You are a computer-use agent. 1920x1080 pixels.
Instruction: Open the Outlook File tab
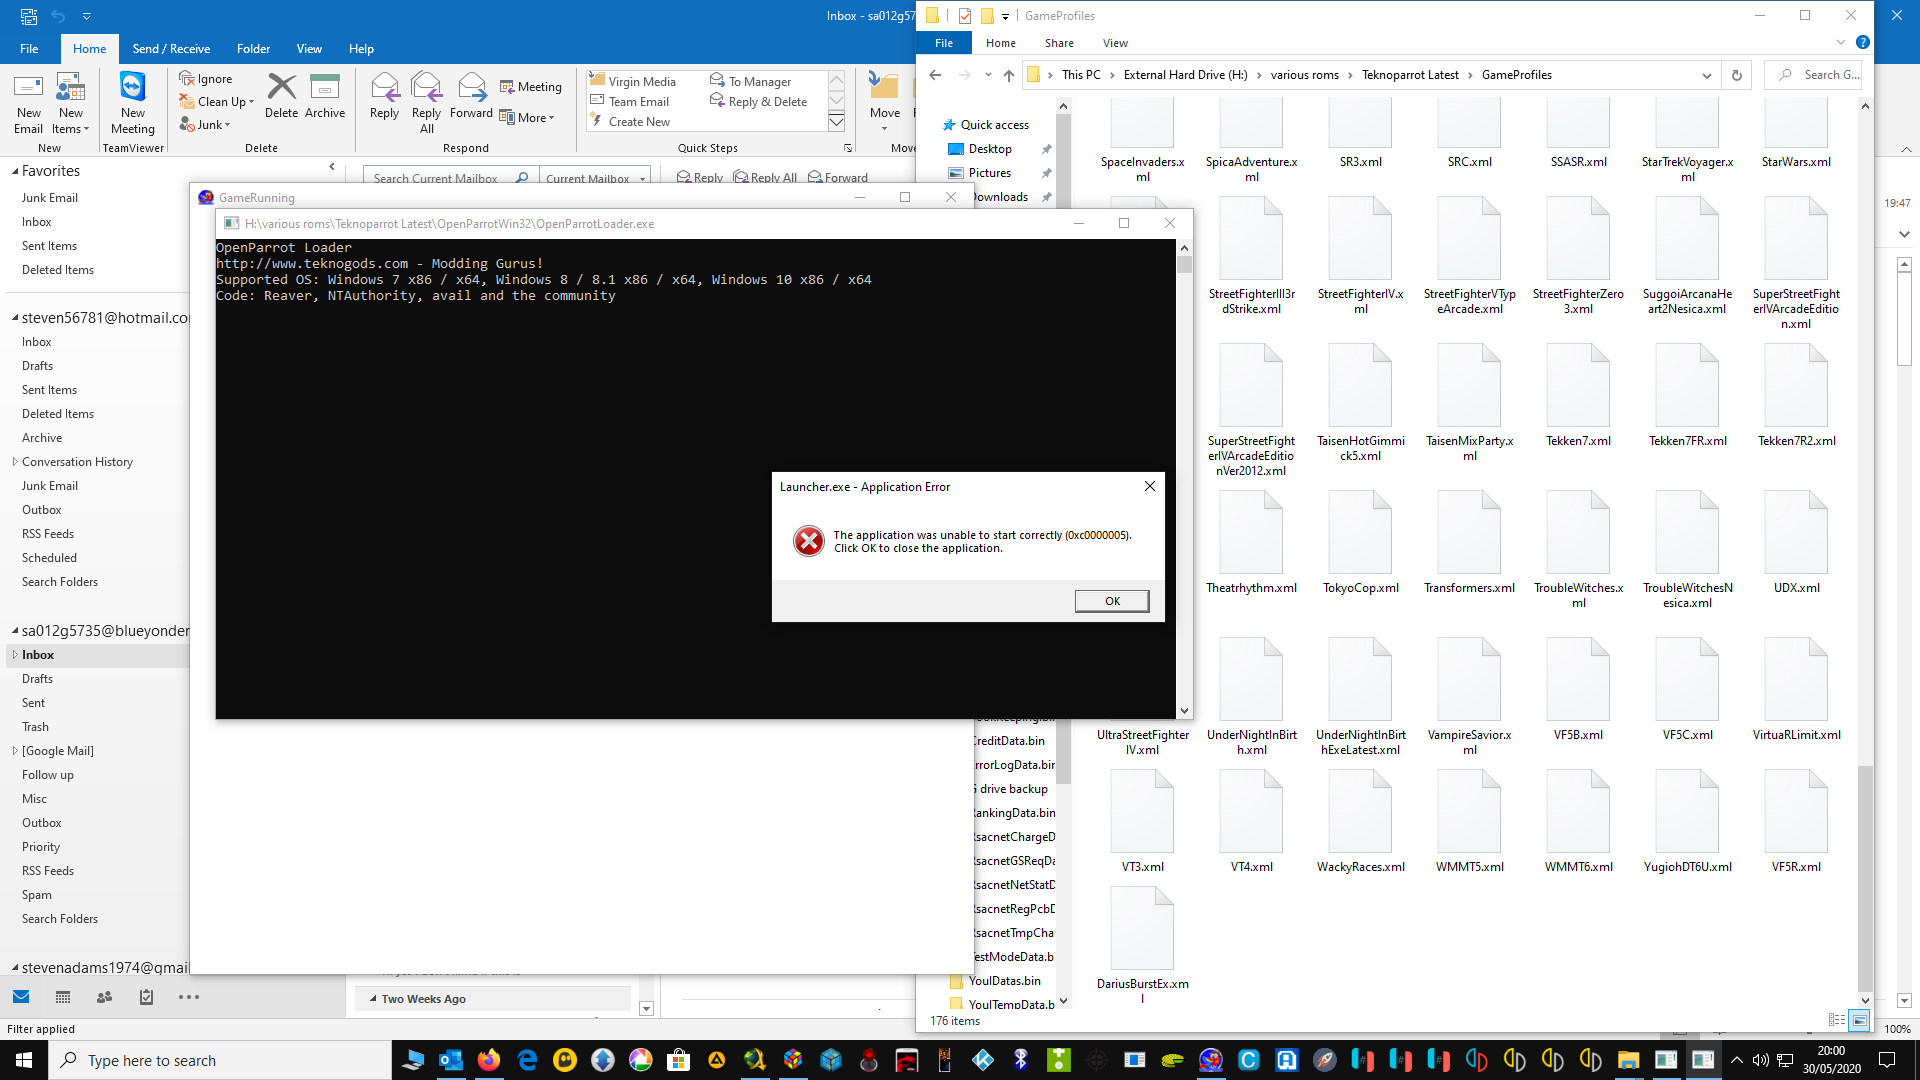tap(29, 48)
